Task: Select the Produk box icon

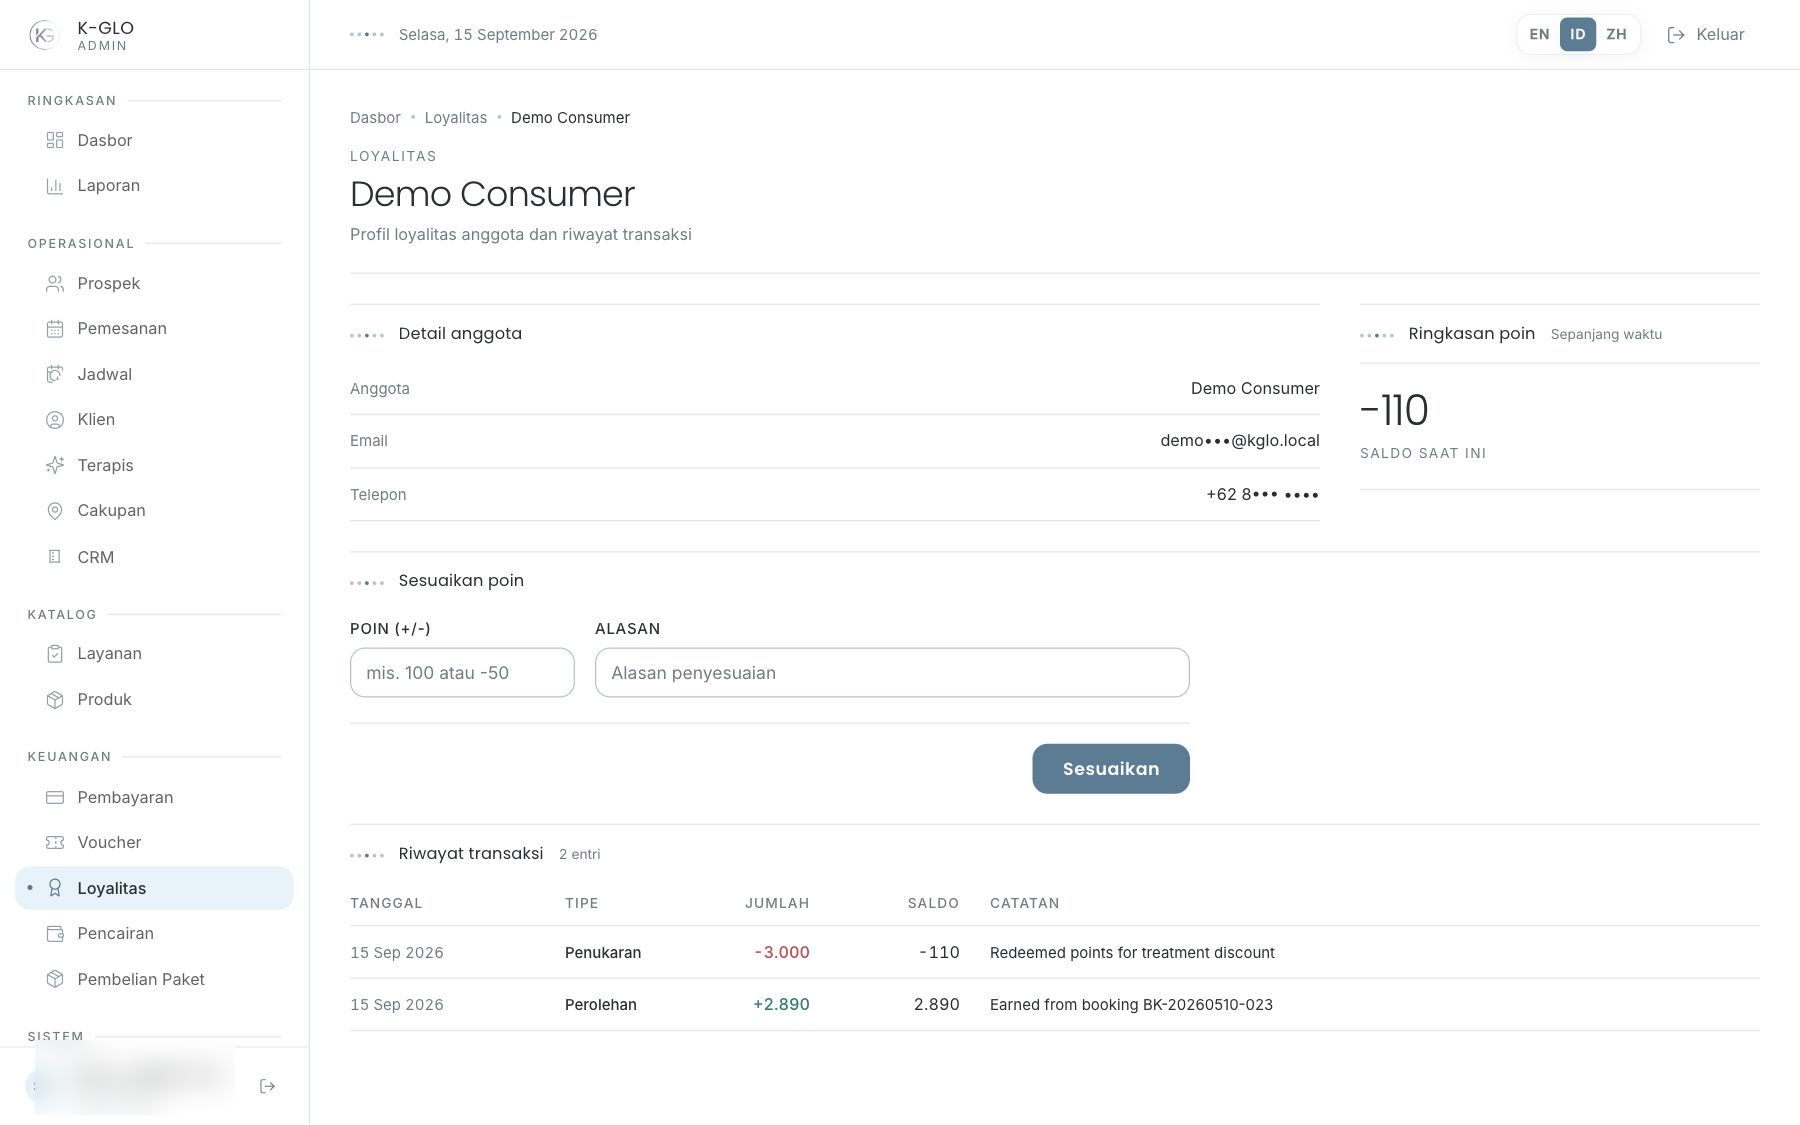Action: click(x=55, y=700)
